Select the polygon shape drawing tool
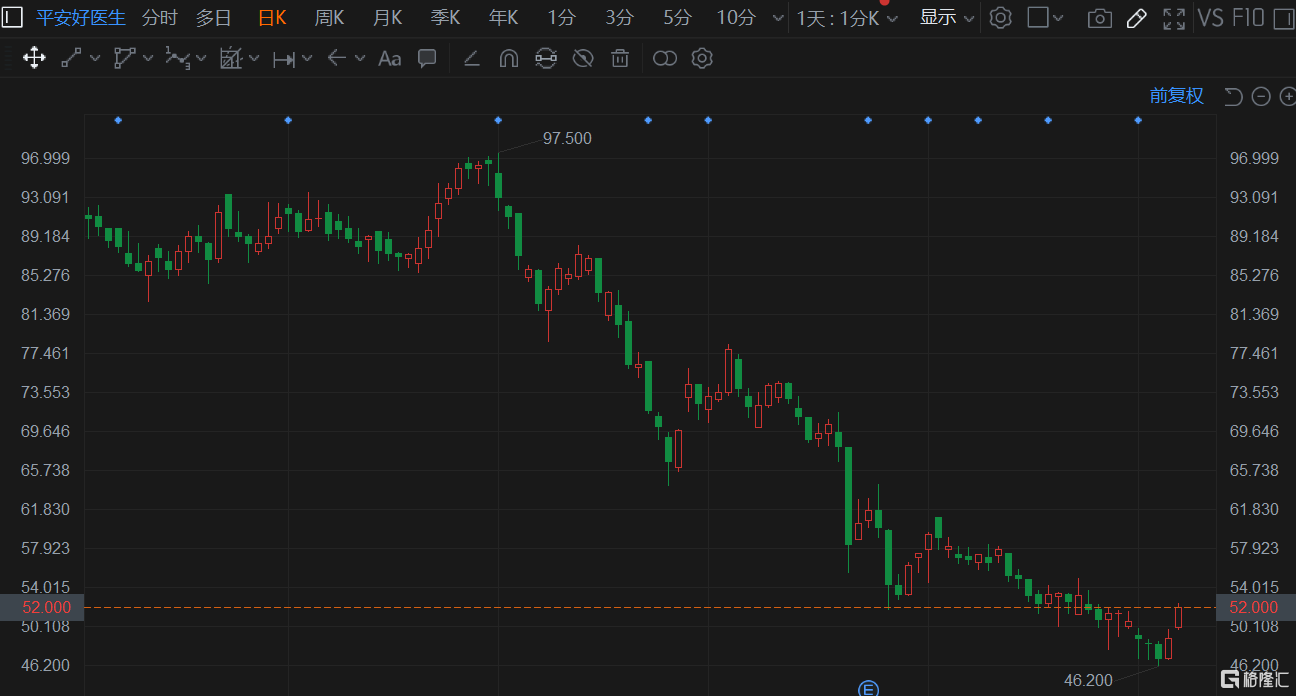This screenshot has height=696, width=1296. 124,58
